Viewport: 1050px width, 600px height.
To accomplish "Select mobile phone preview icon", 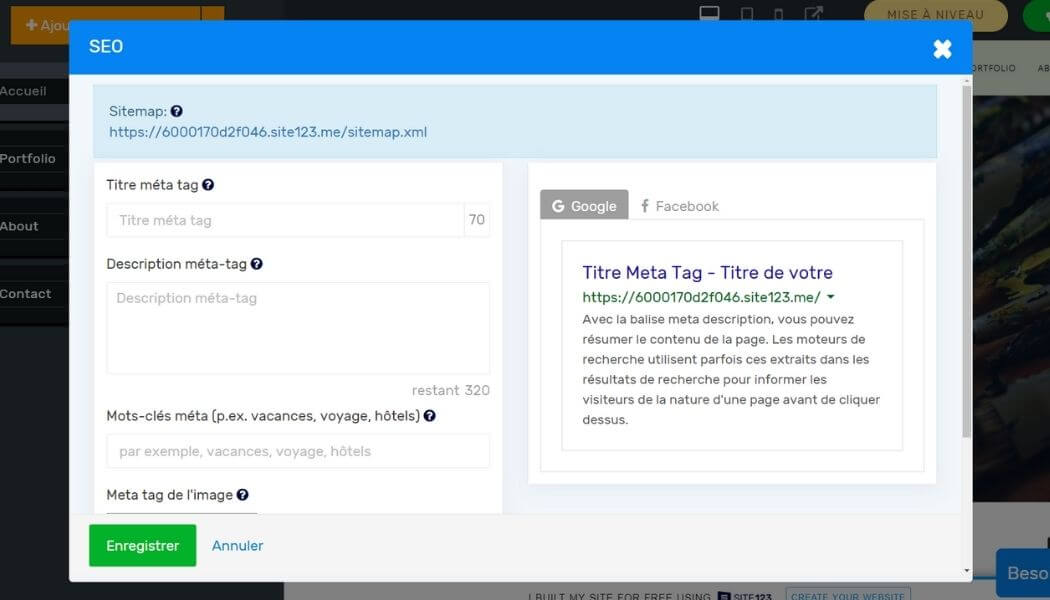I will (x=779, y=13).
